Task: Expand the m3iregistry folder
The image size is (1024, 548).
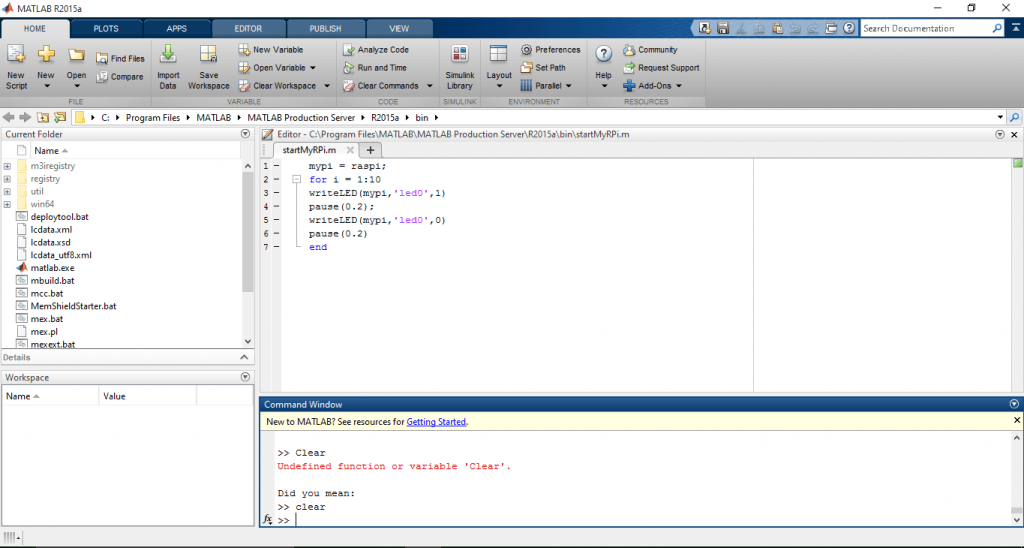Action: click(7, 166)
